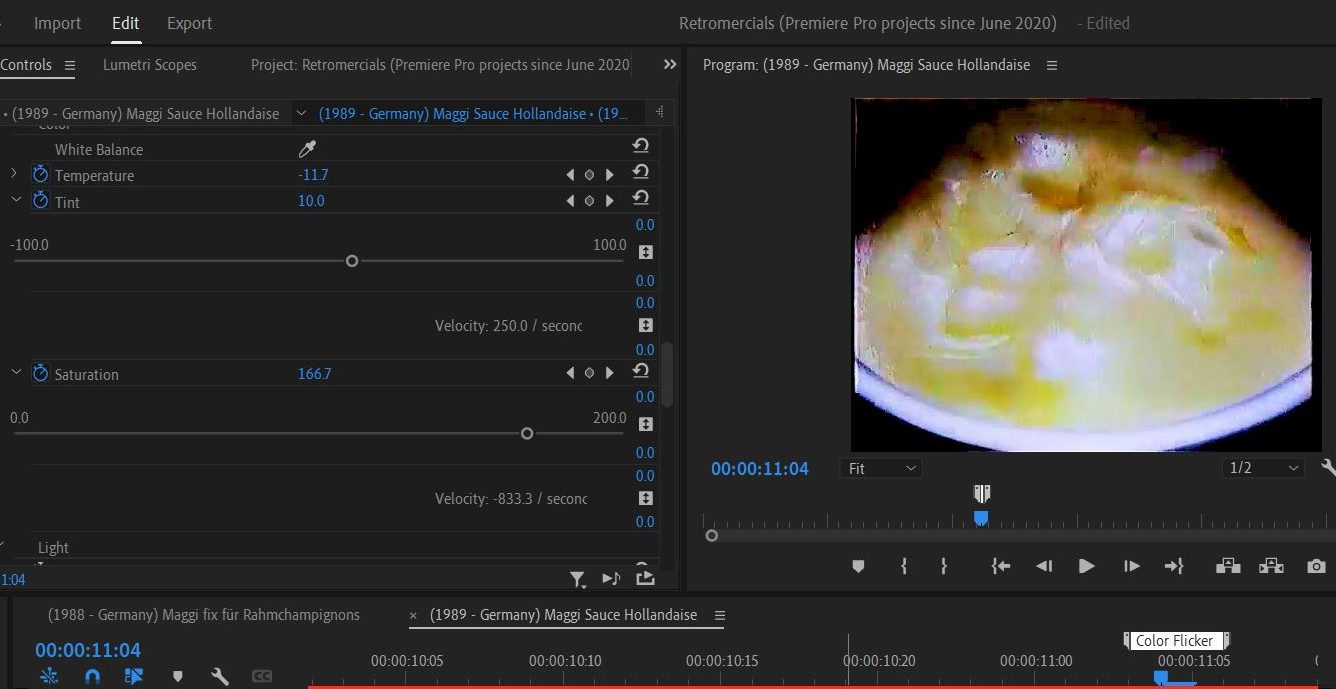The image size is (1336, 689).
Task: Mark Out point in Program monitor
Action: pos(943,566)
